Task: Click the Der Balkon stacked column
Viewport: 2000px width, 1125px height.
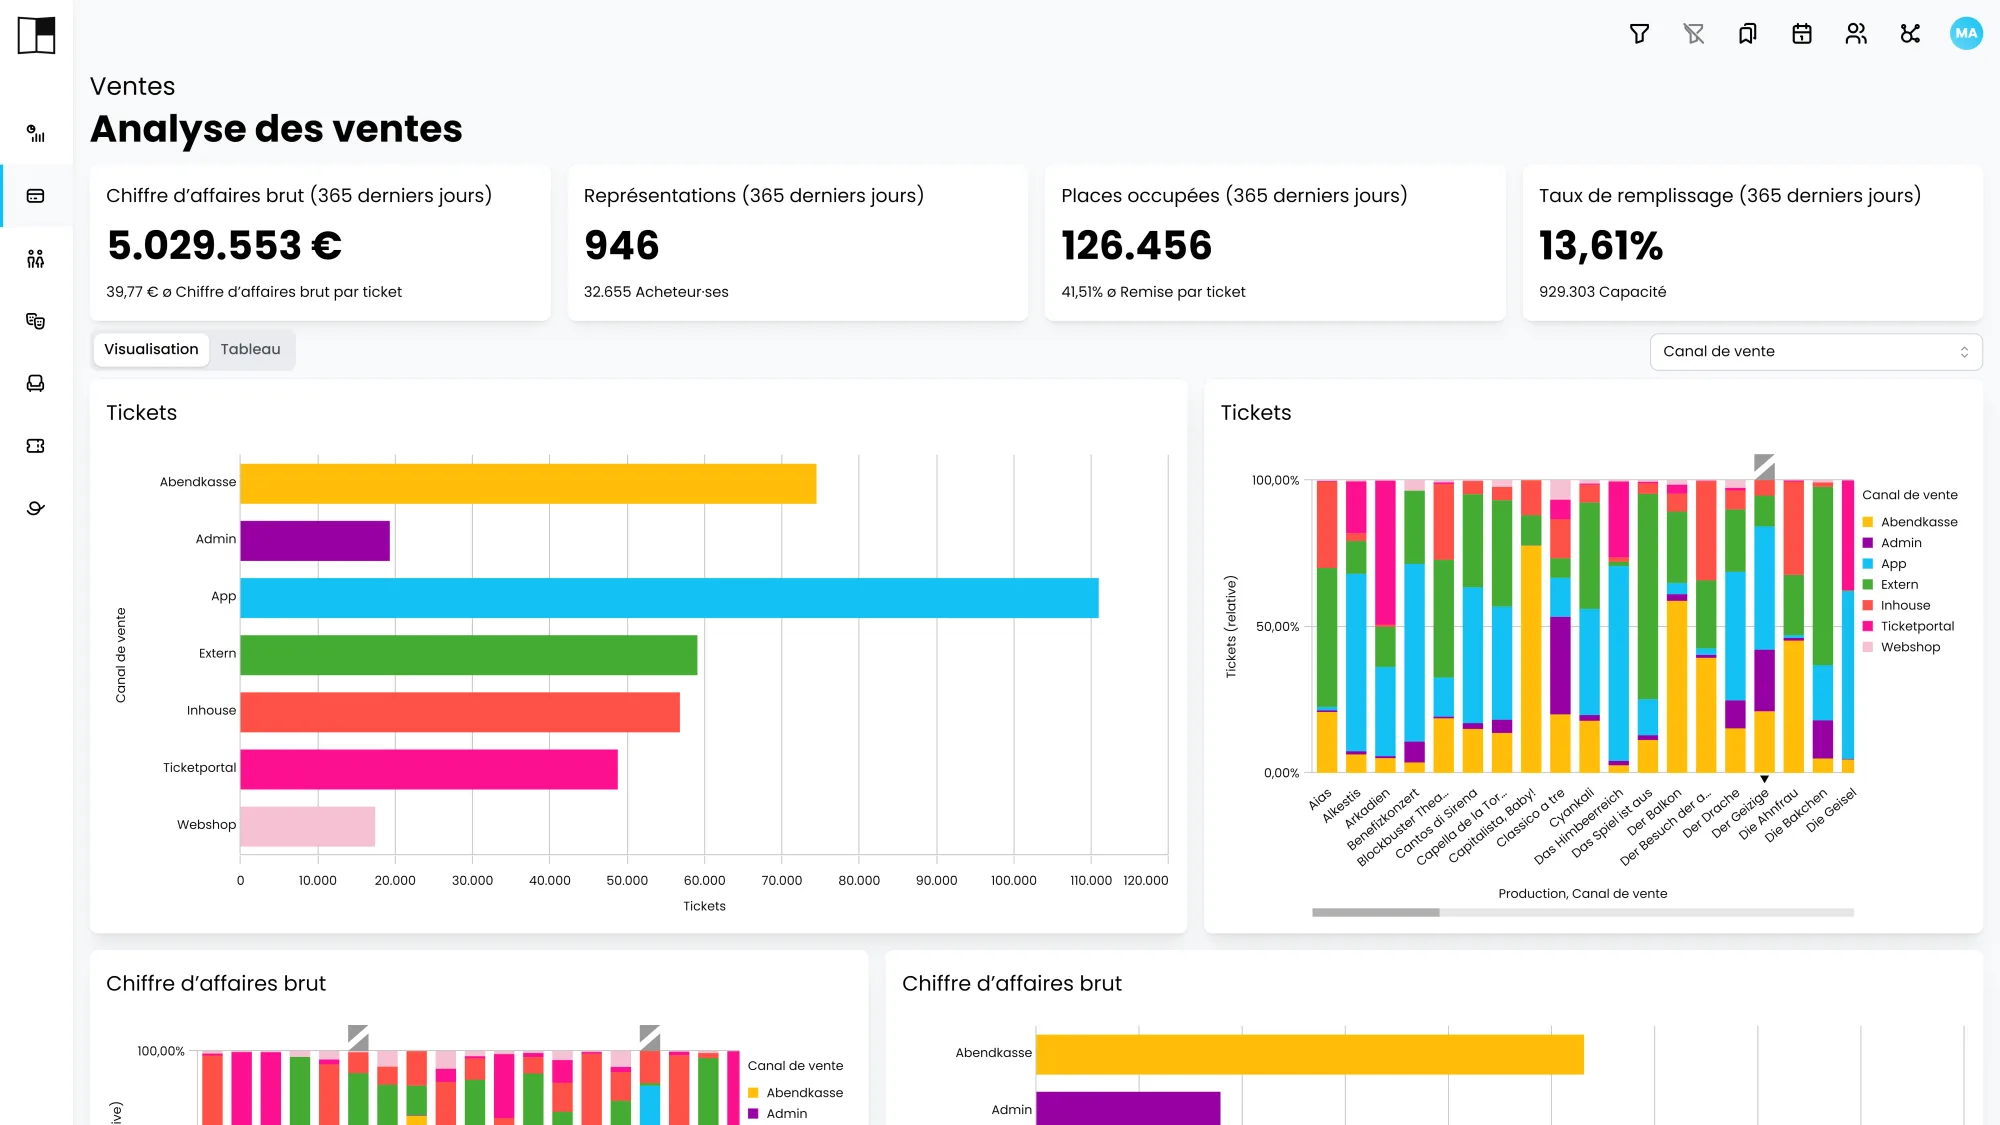Action: 1677,626
